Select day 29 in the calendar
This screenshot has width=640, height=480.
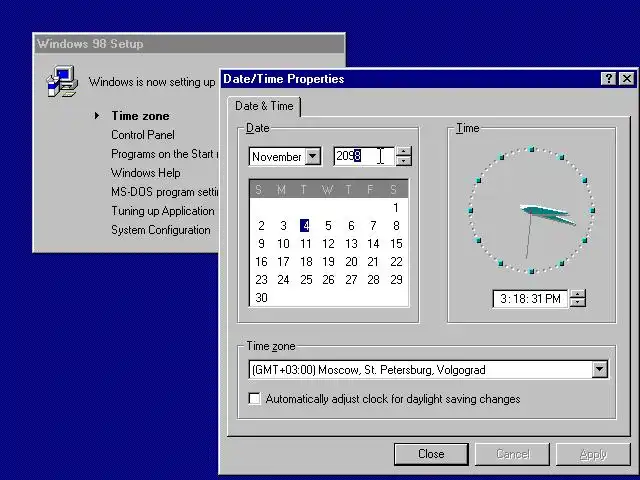(396, 280)
